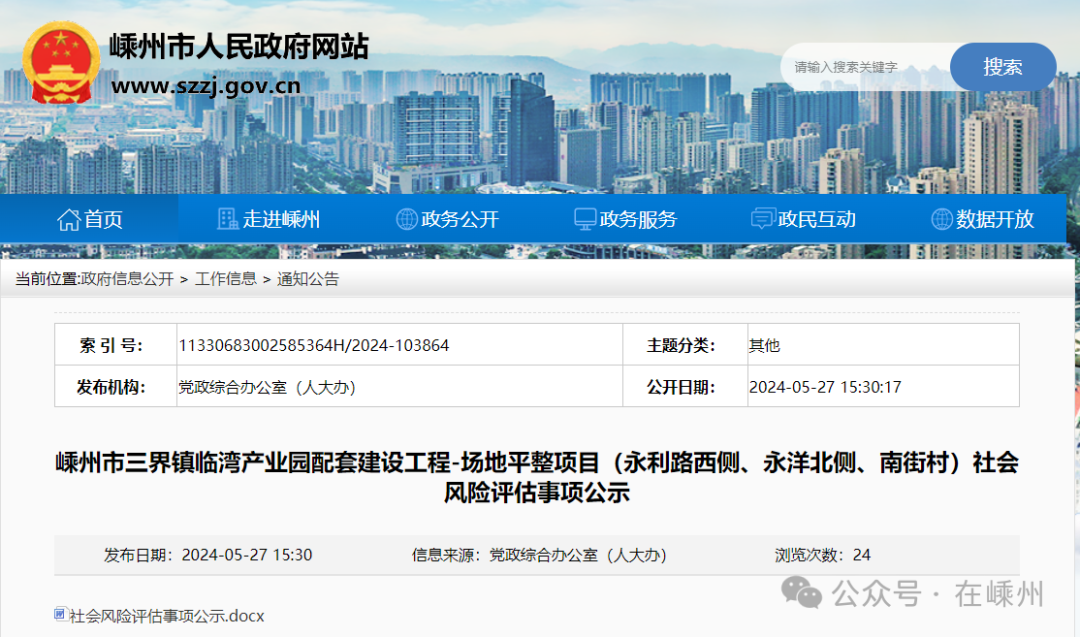
Task: Click the home icon beside 首页
Action: point(68,219)
